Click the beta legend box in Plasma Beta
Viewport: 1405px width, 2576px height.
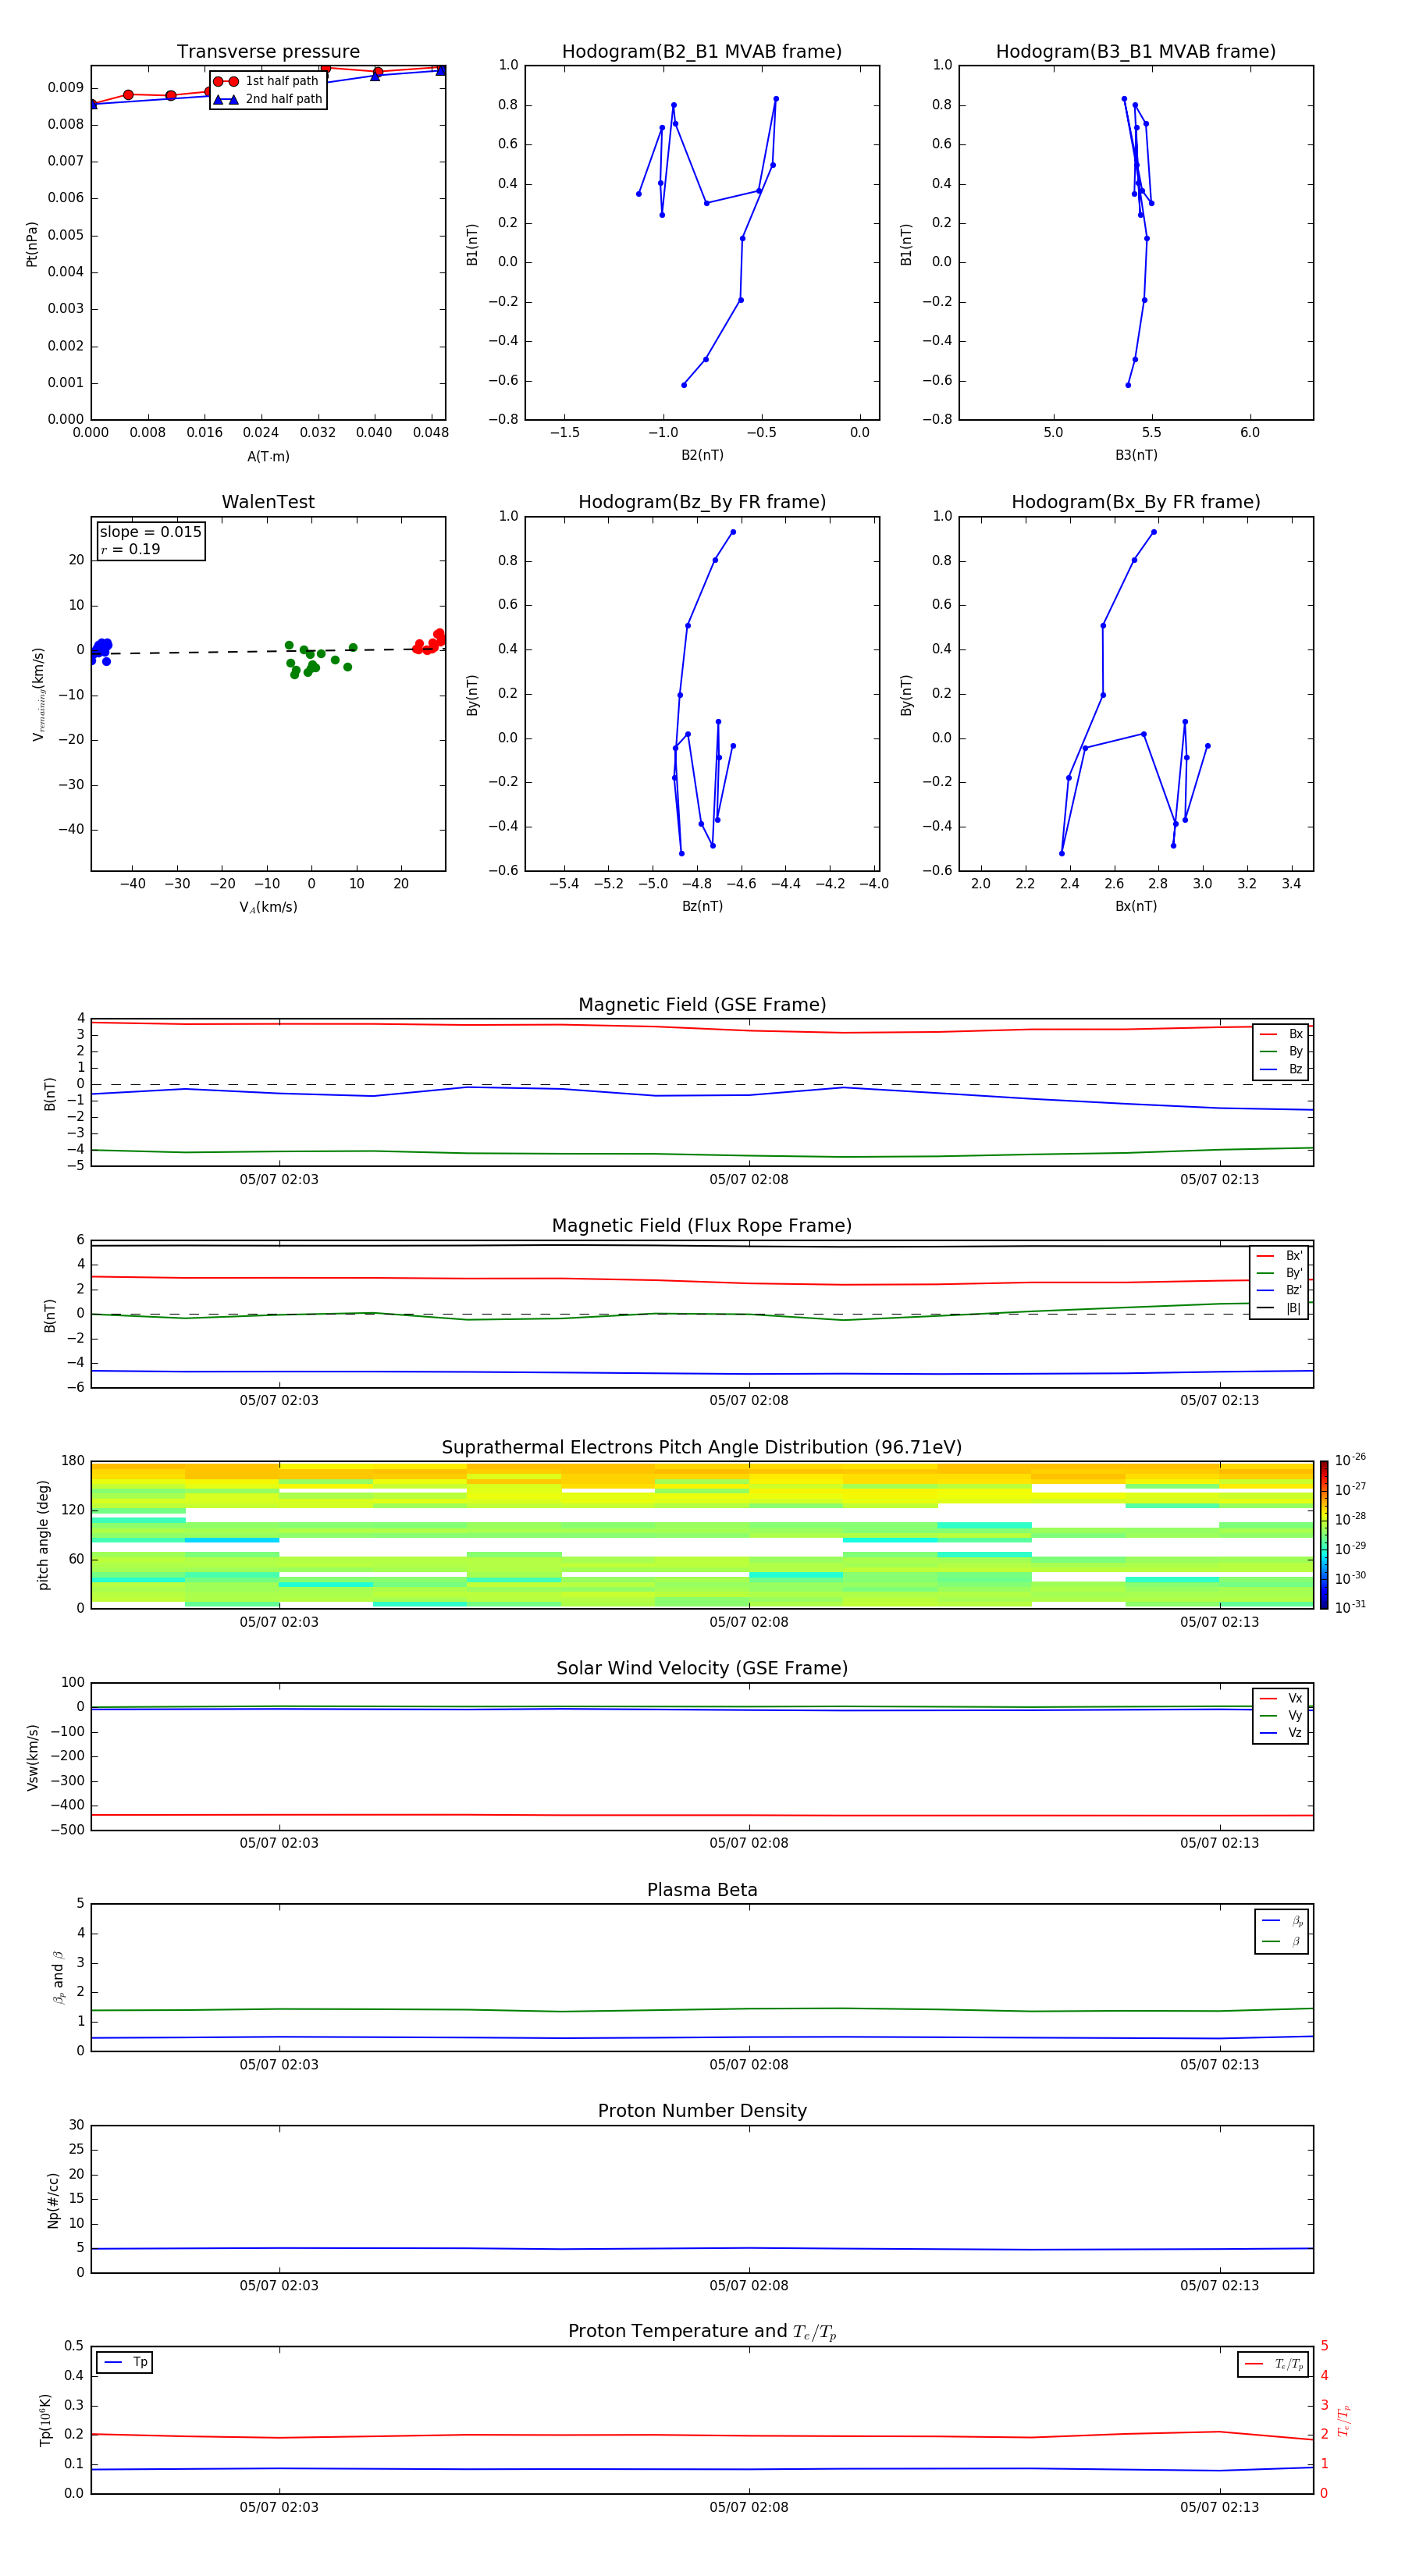point(1281,1931)
